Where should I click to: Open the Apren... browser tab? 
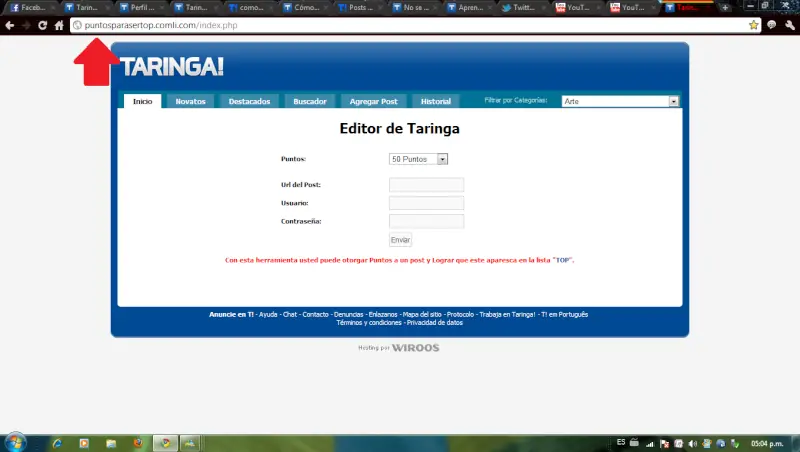coord(468,8)
